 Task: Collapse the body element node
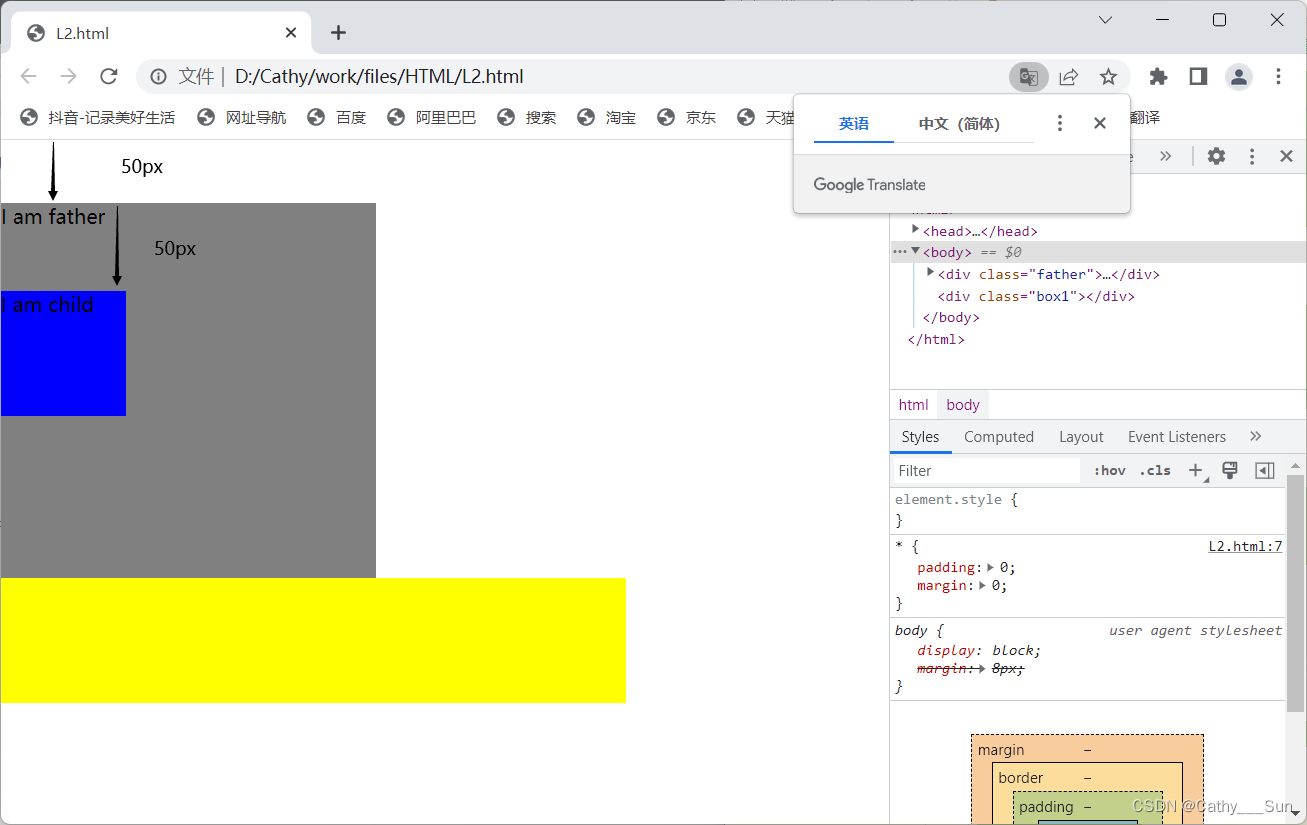pyautogui.click(x=915, y=251)
